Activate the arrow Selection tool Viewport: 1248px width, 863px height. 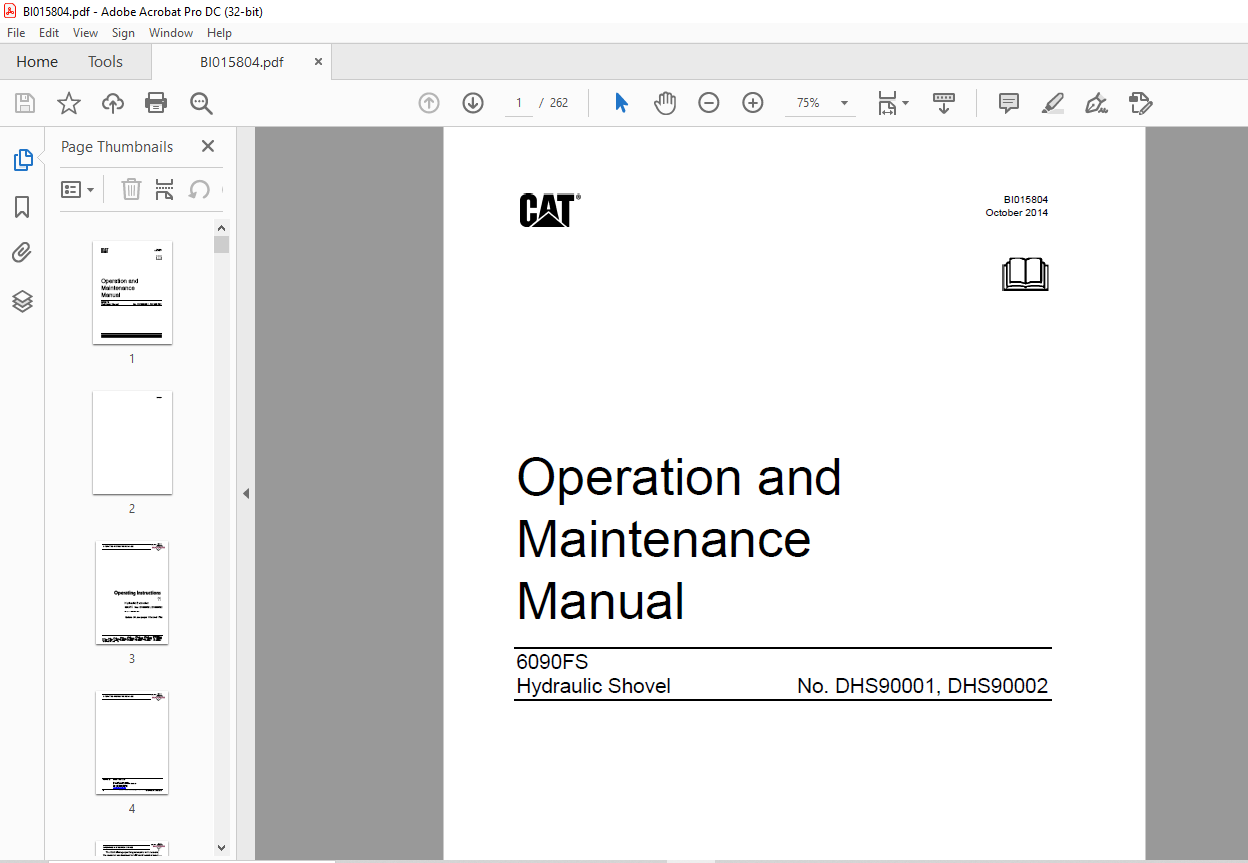pyautogui.click(x=621, y=103)
